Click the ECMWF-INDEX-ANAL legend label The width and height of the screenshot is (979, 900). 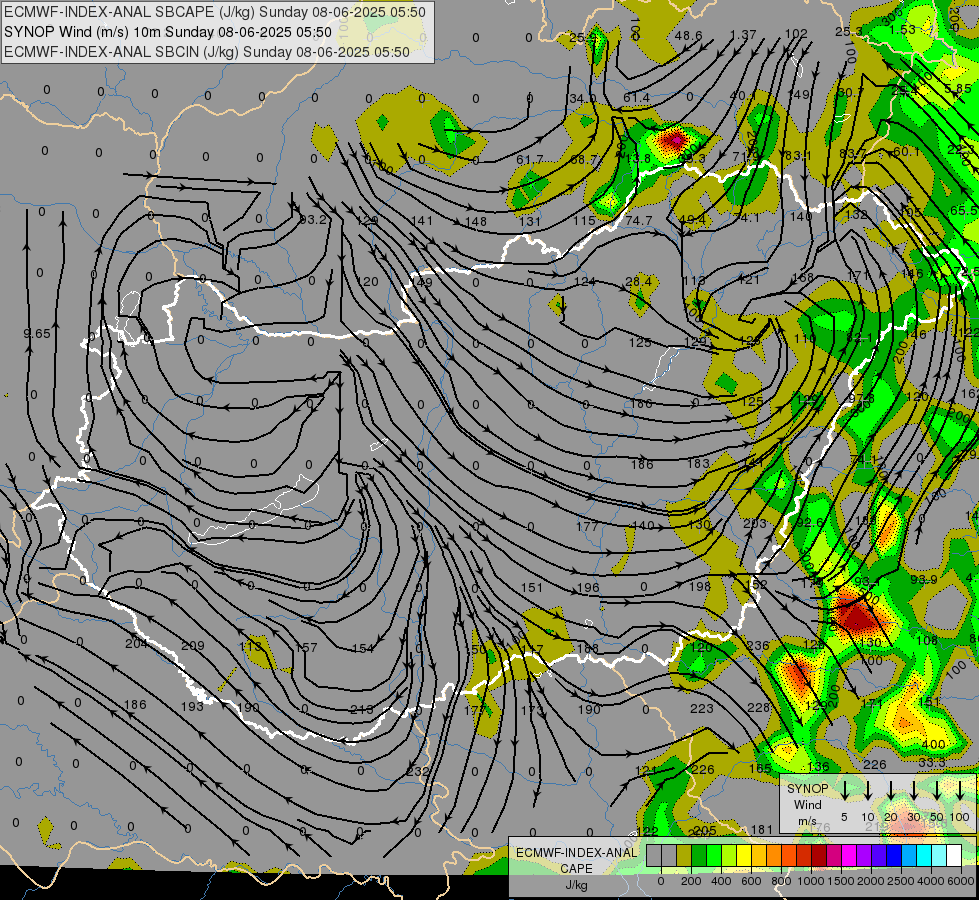click(x=576, y=853)
